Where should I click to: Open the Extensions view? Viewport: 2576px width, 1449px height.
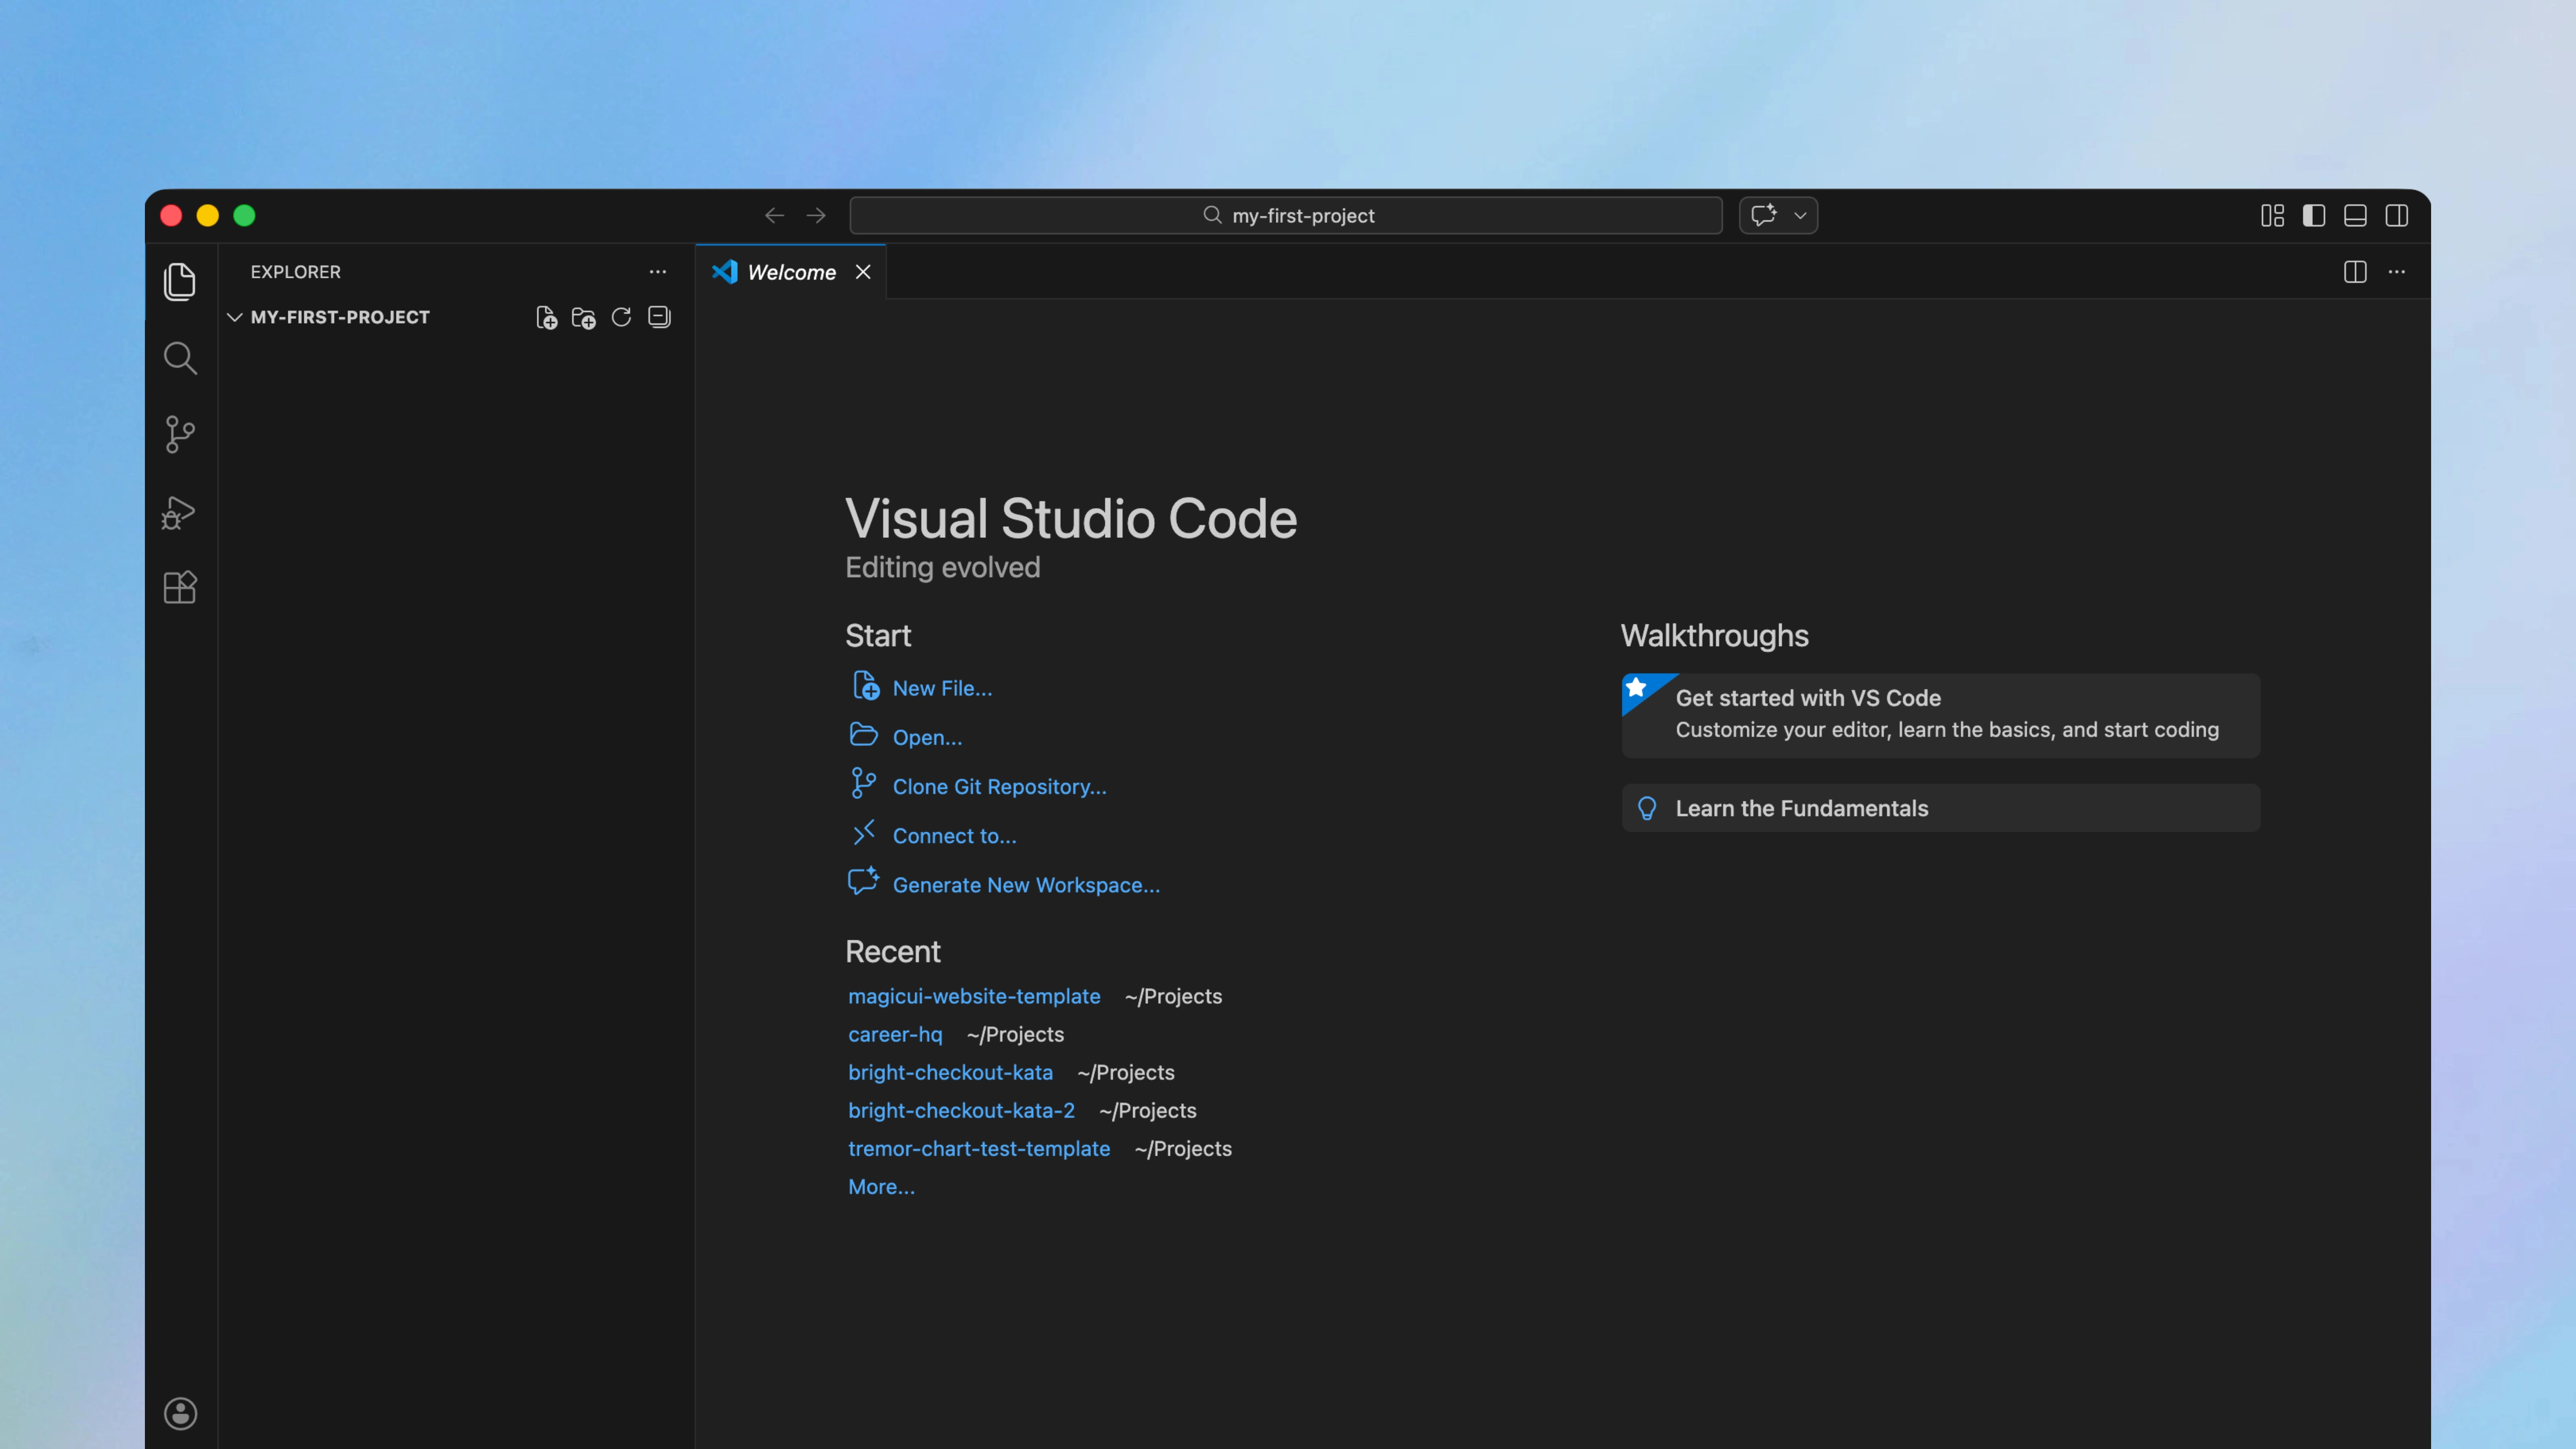(x=180, y=587)
